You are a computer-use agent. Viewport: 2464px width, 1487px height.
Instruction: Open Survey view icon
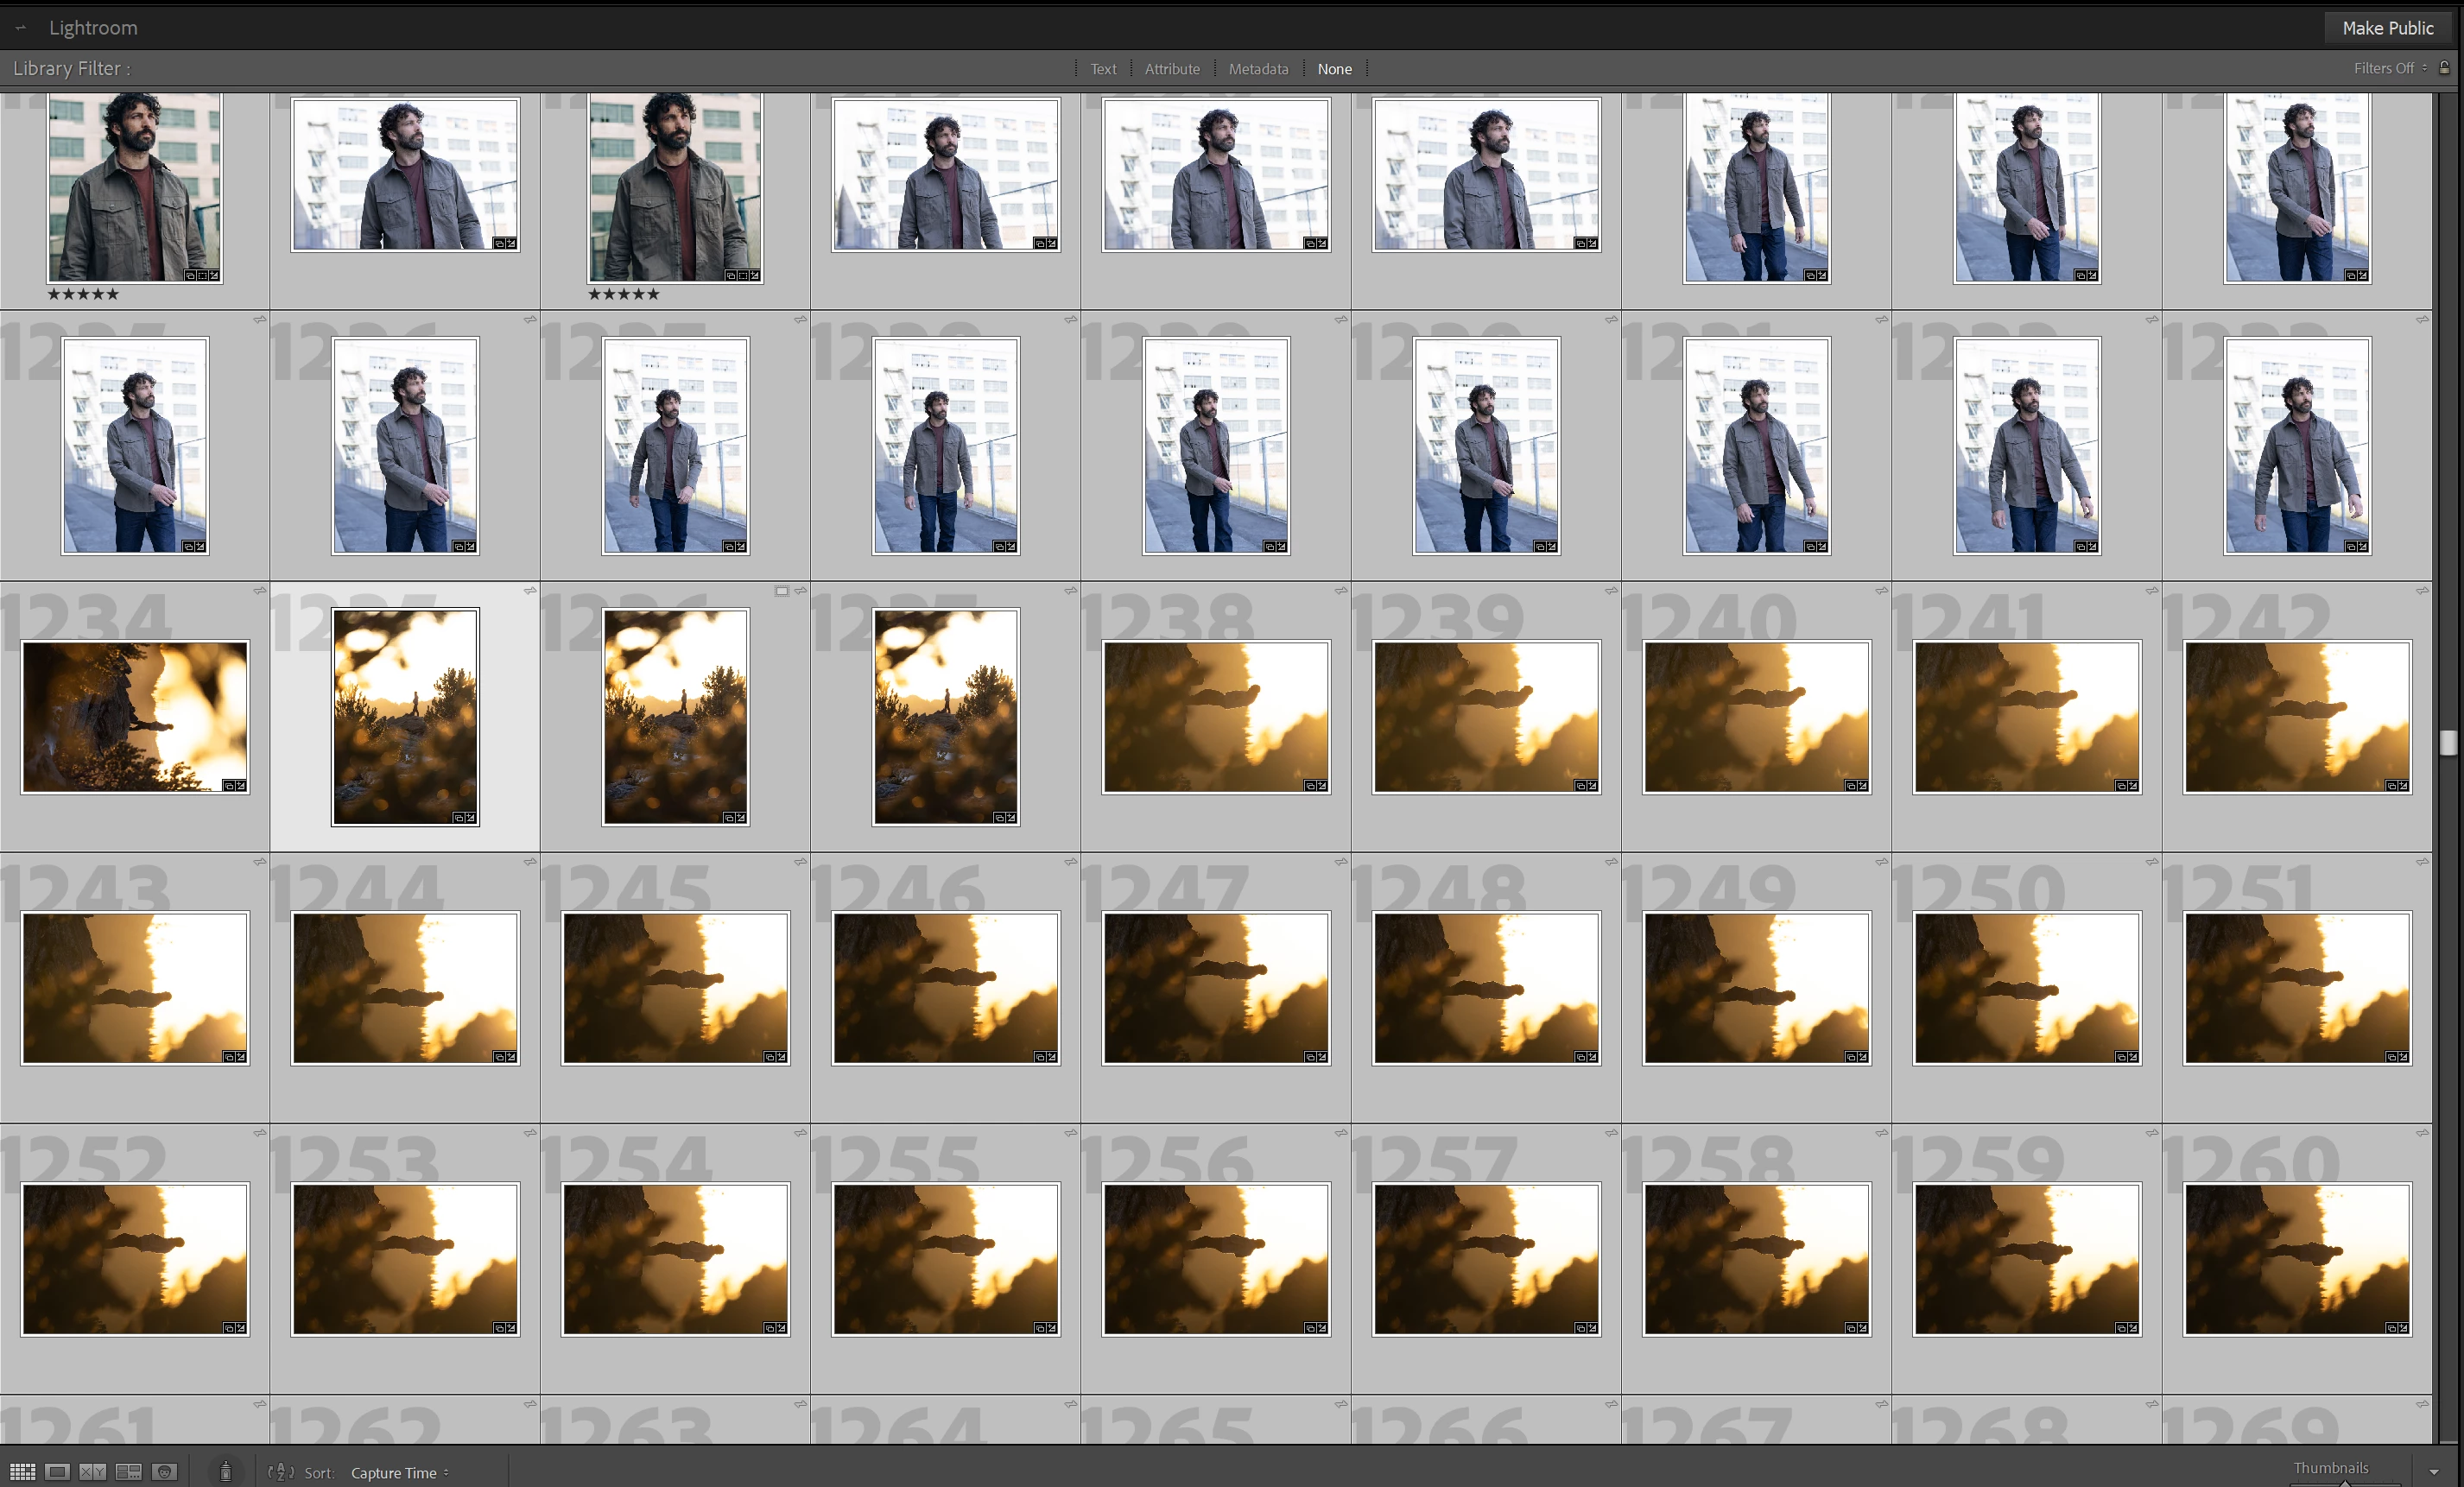point(129,1472)
